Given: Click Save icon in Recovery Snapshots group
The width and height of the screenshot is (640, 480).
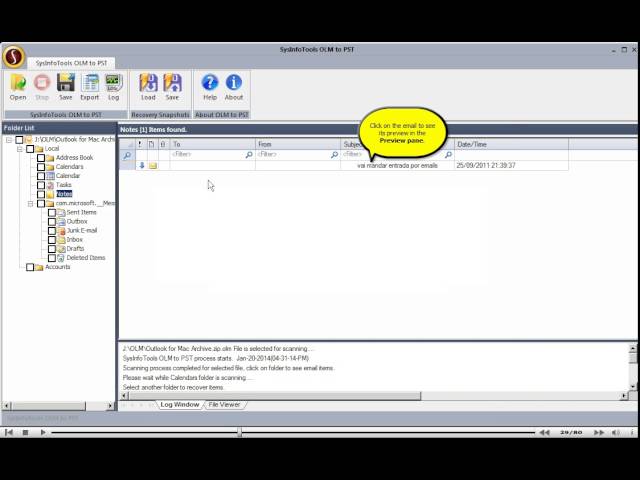Looking at the screenshot, I should tap(172, 83).
